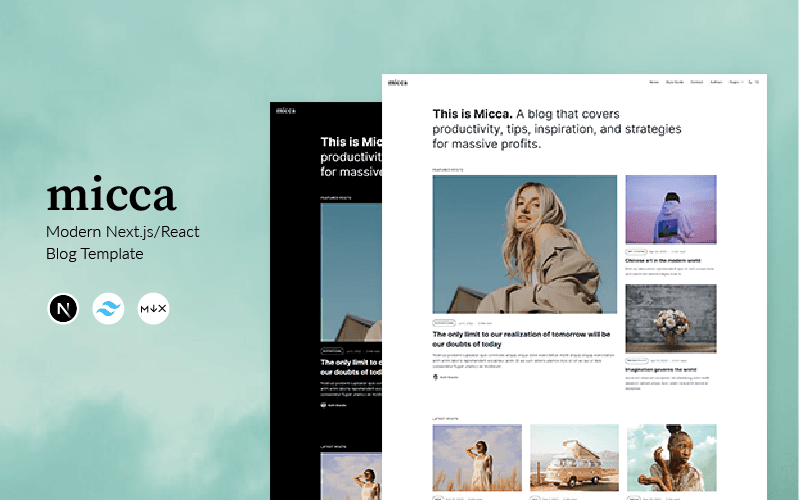This screenshot has height=500, width=800.
Task: Open 'Chinese art in the modern world' post
Action: (x=663, y=261)
